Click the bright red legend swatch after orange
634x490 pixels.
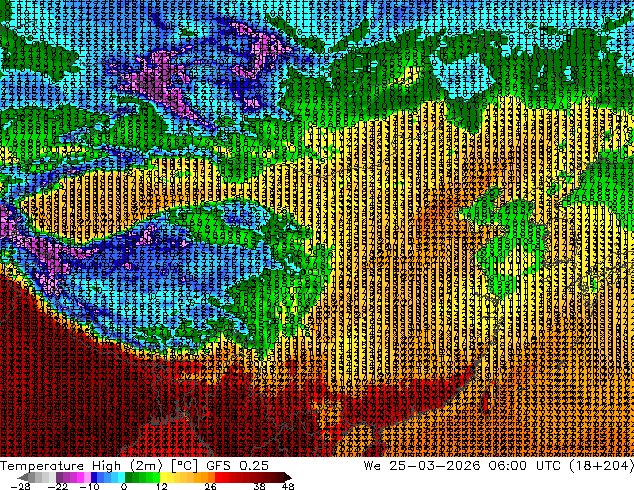click(x=218, y=477)
